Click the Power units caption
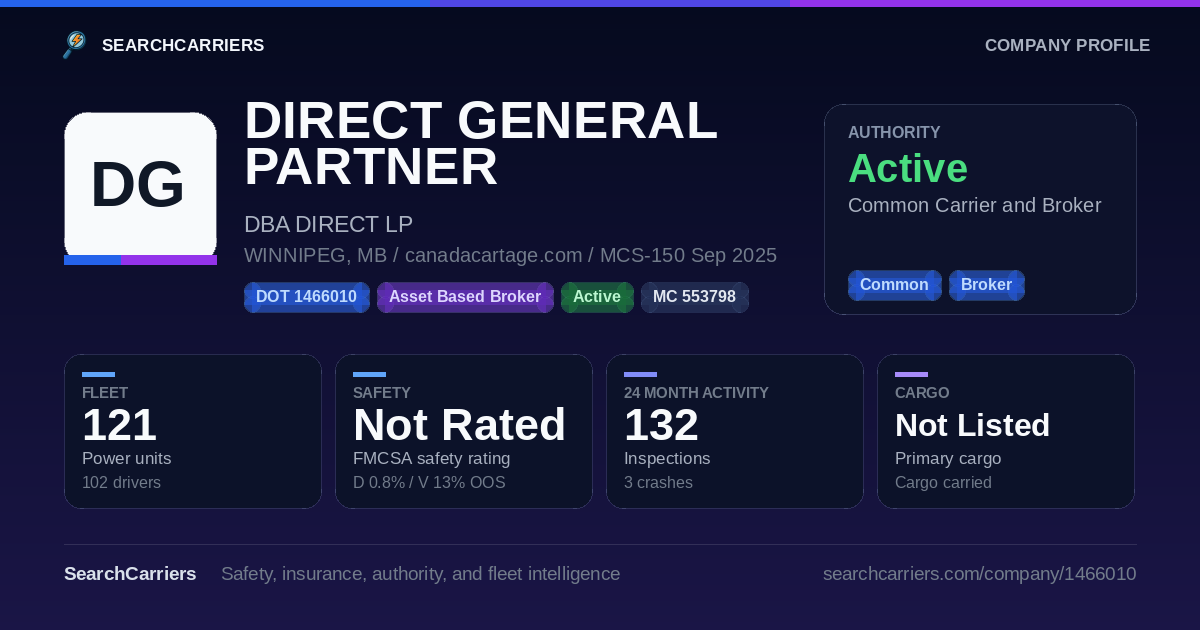 pyautogui.click(x=126, y=458)
